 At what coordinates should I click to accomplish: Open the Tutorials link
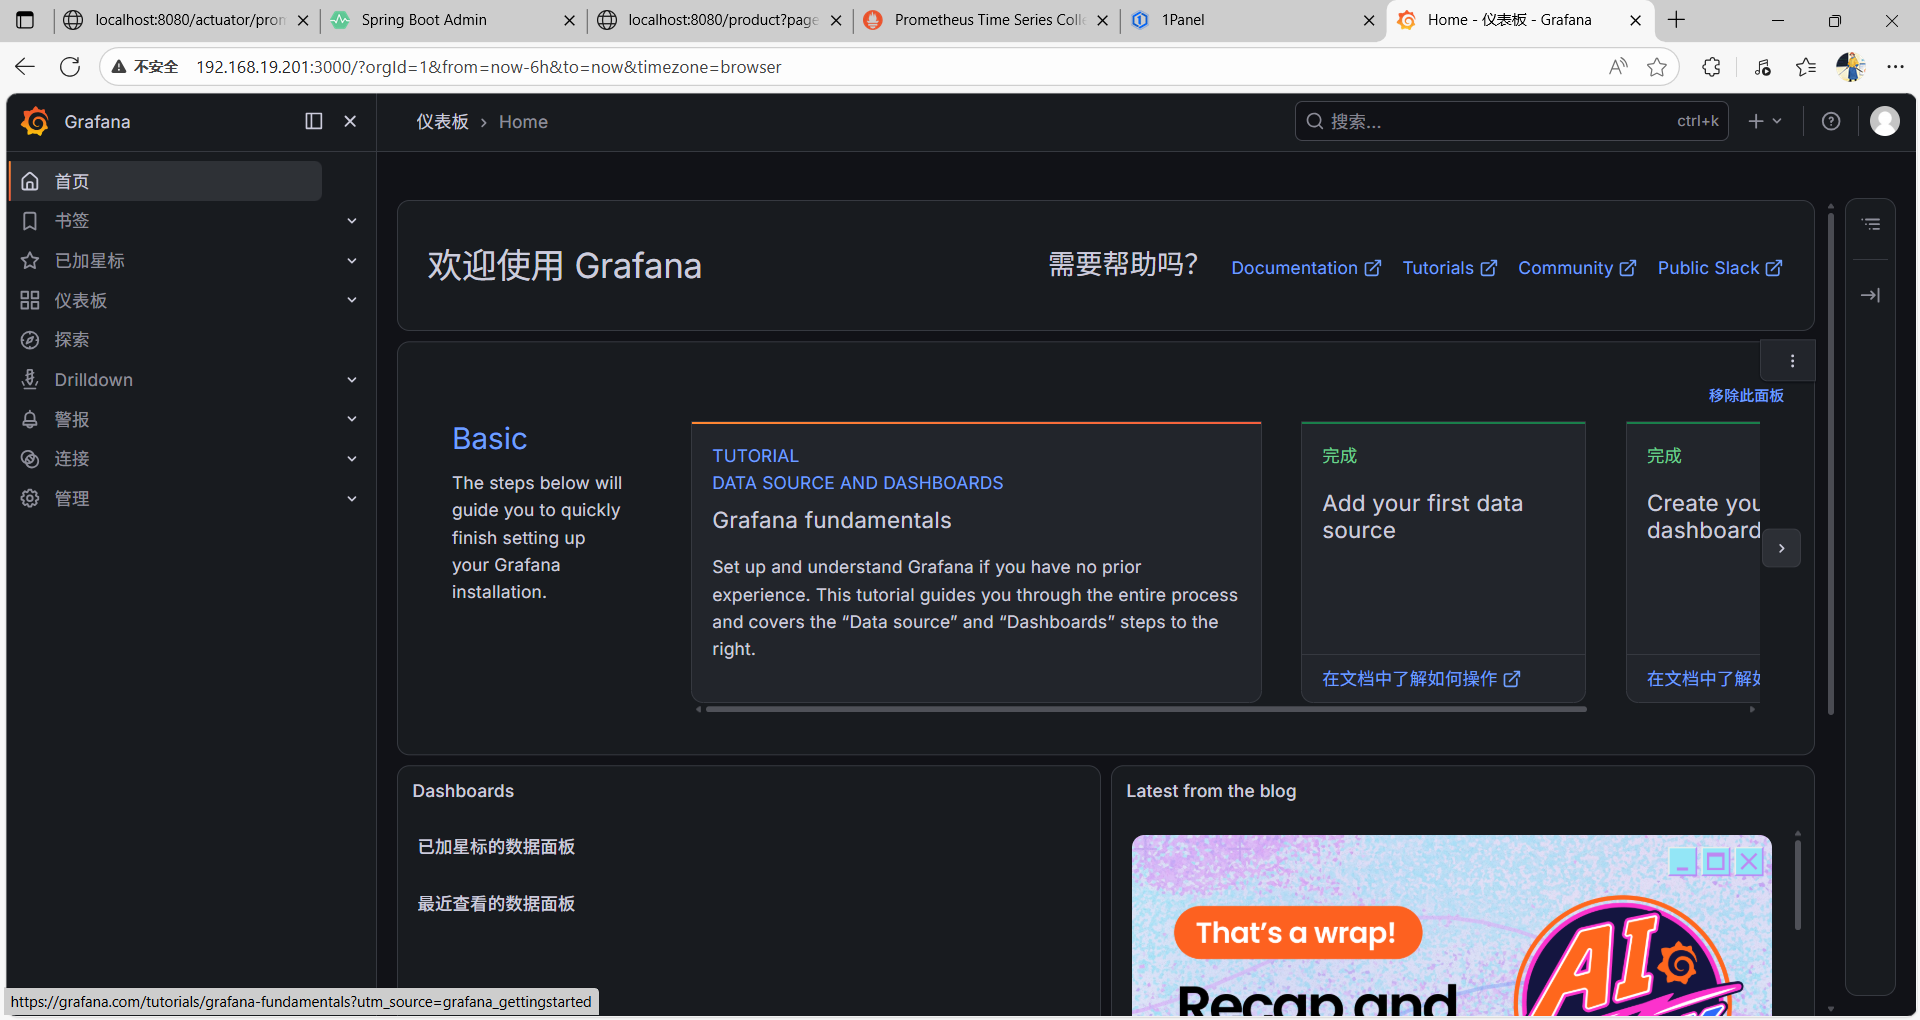coord(1450,268)
